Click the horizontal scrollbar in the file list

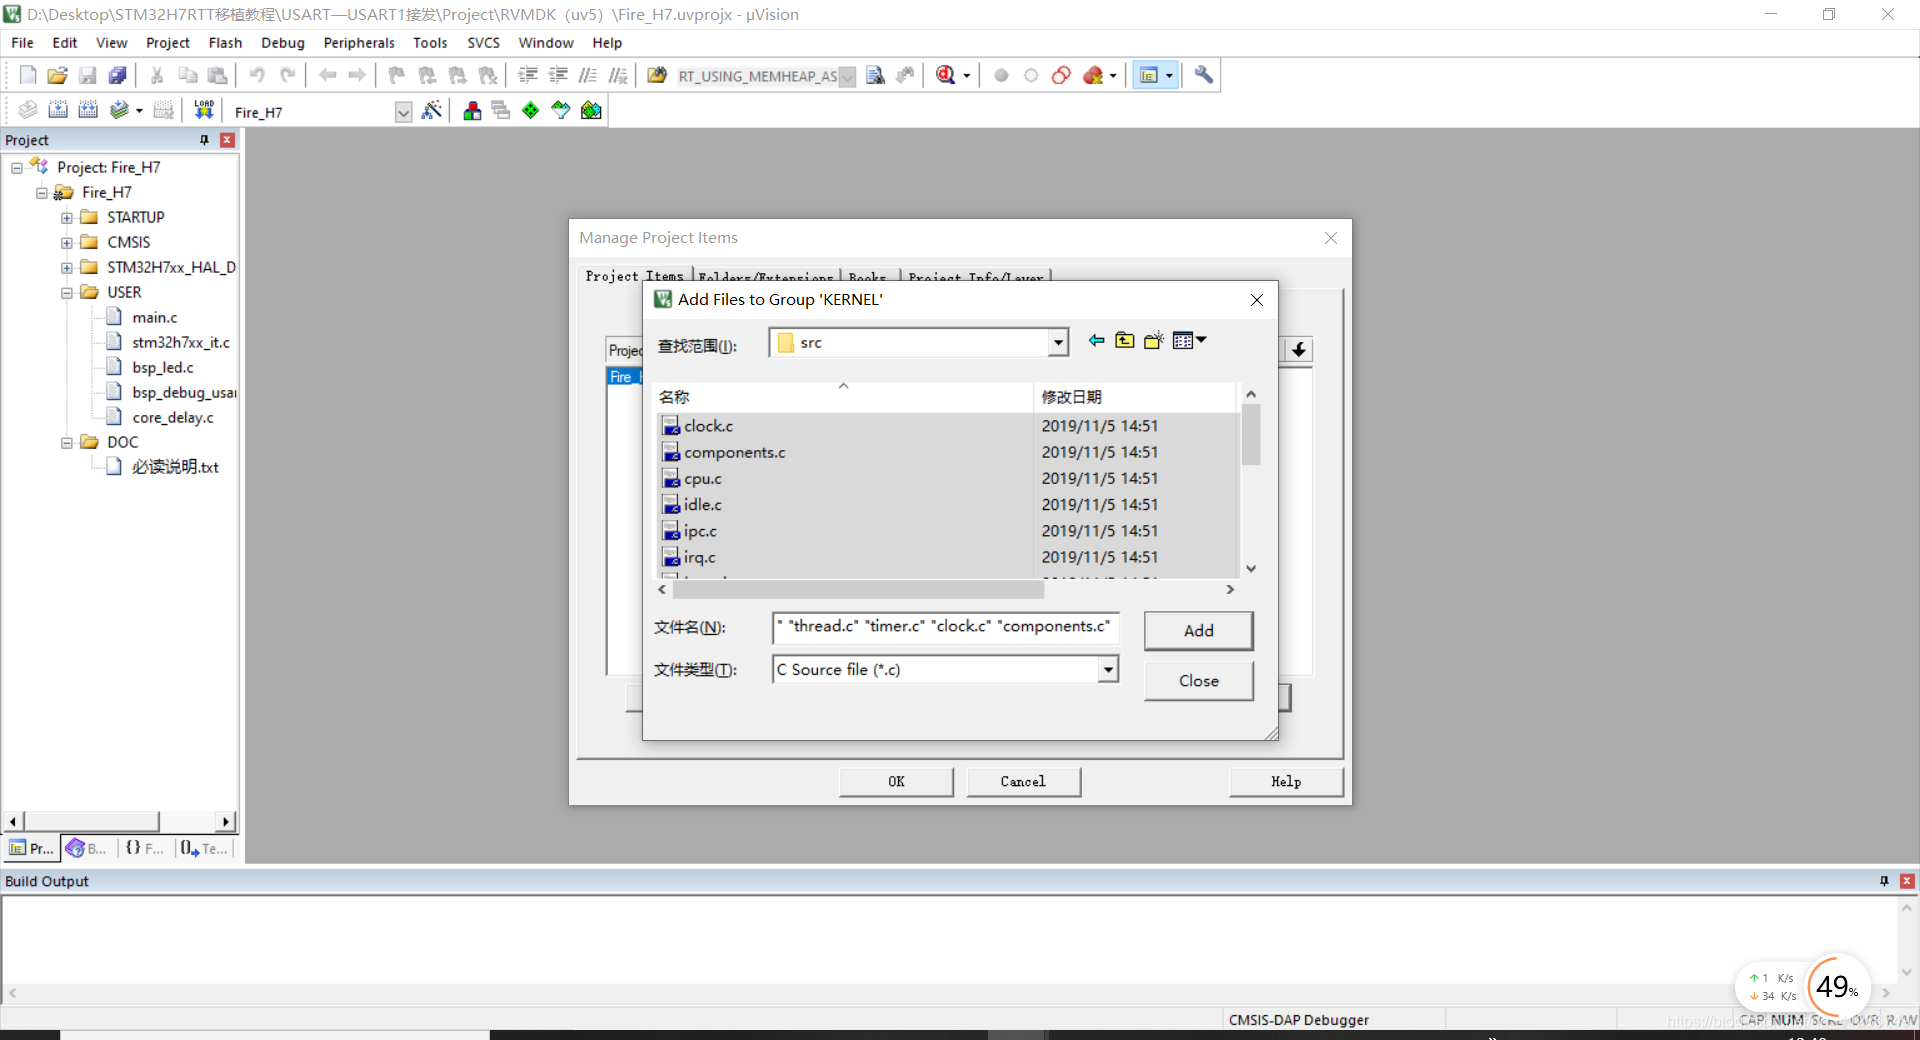857,589
